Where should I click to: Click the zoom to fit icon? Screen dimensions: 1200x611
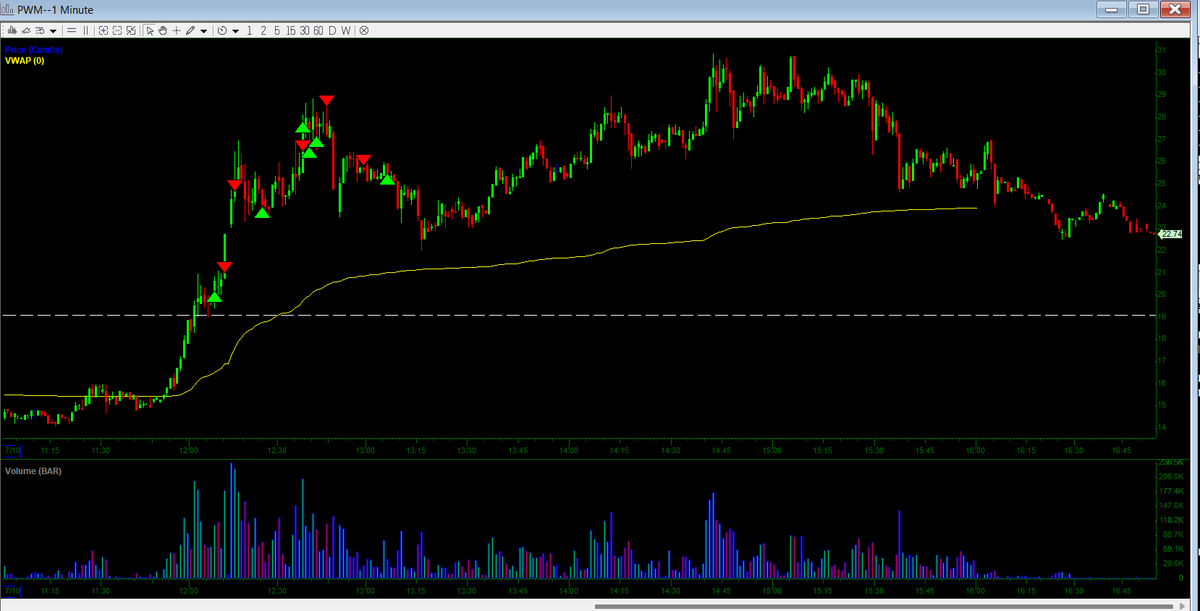(131, 30)
